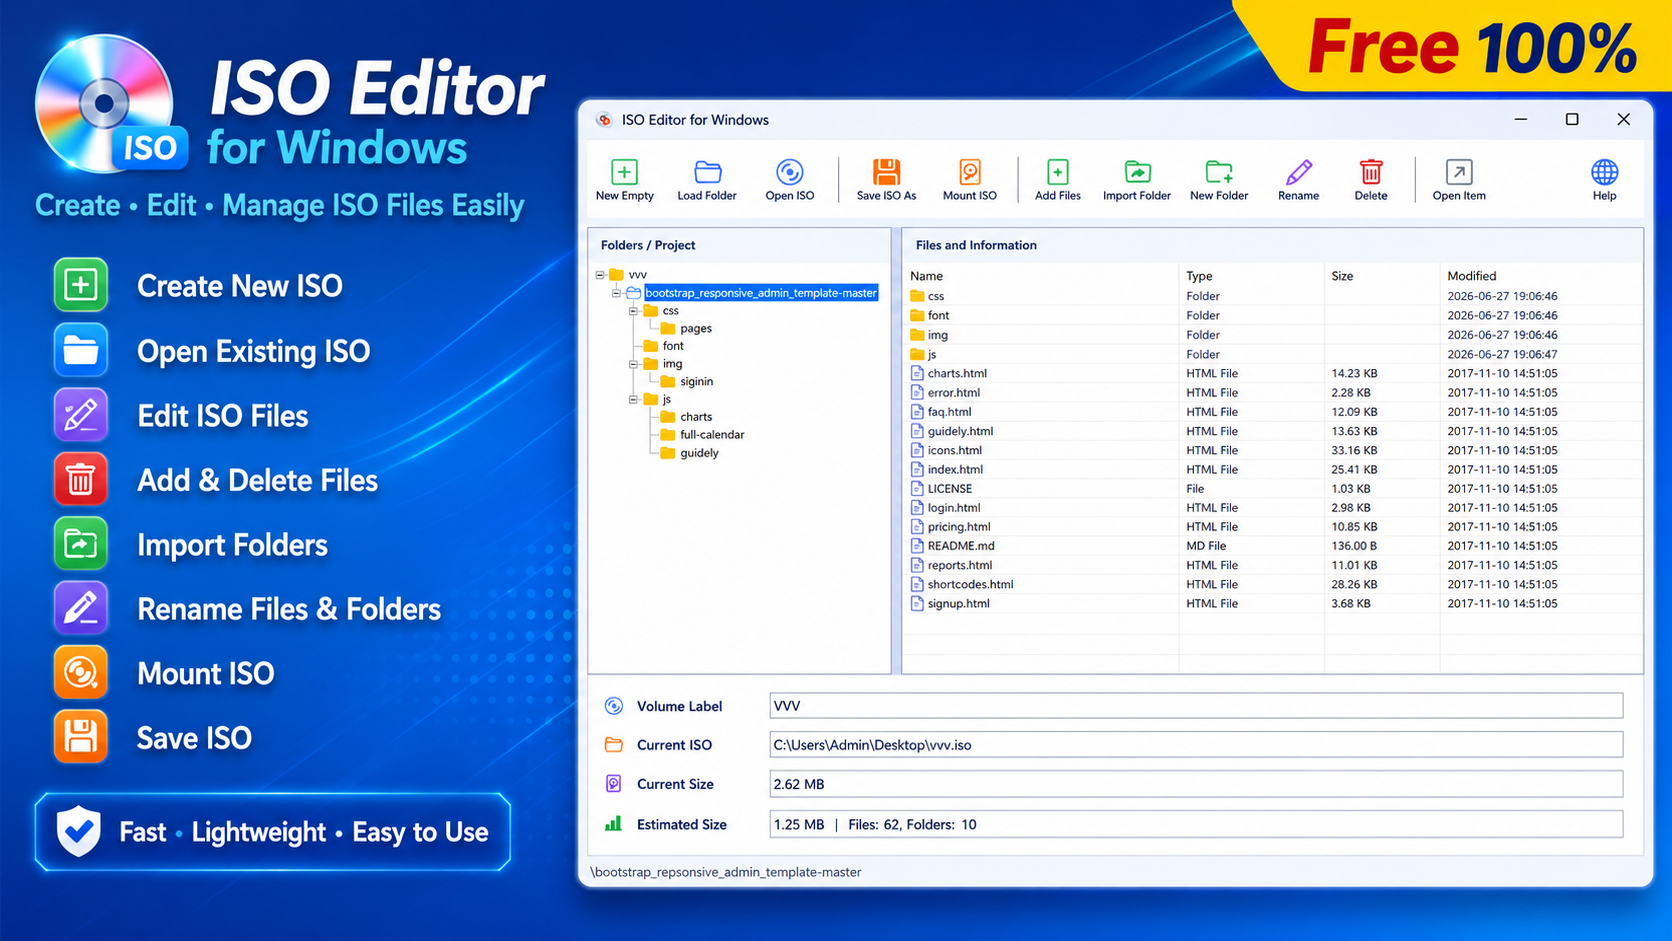Click the Volume Label disc icon
The image size is (1672, 941).
pos(614,706)
